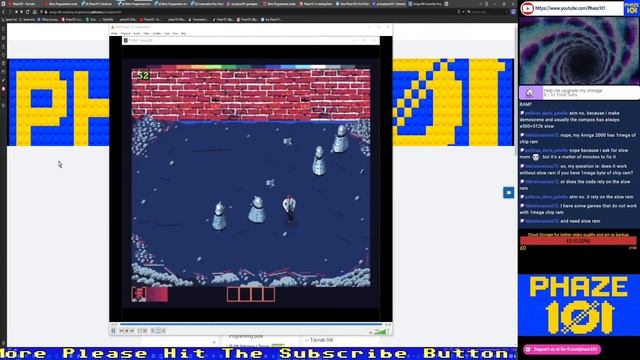Open the VLC Video menu
The image size is (640, 360).
(x=146, y=33)
